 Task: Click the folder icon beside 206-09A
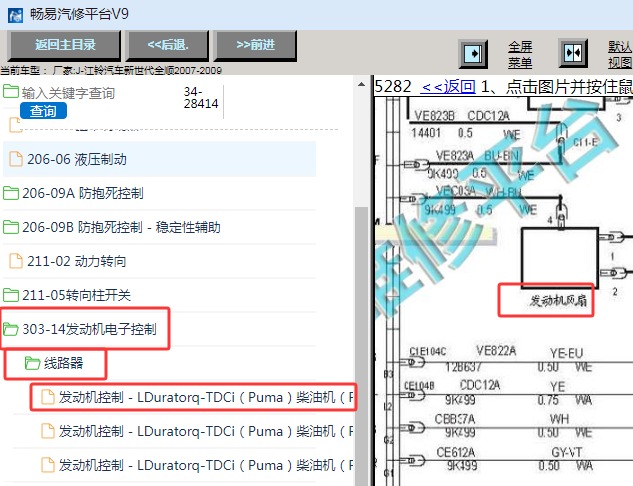[11, 193]
